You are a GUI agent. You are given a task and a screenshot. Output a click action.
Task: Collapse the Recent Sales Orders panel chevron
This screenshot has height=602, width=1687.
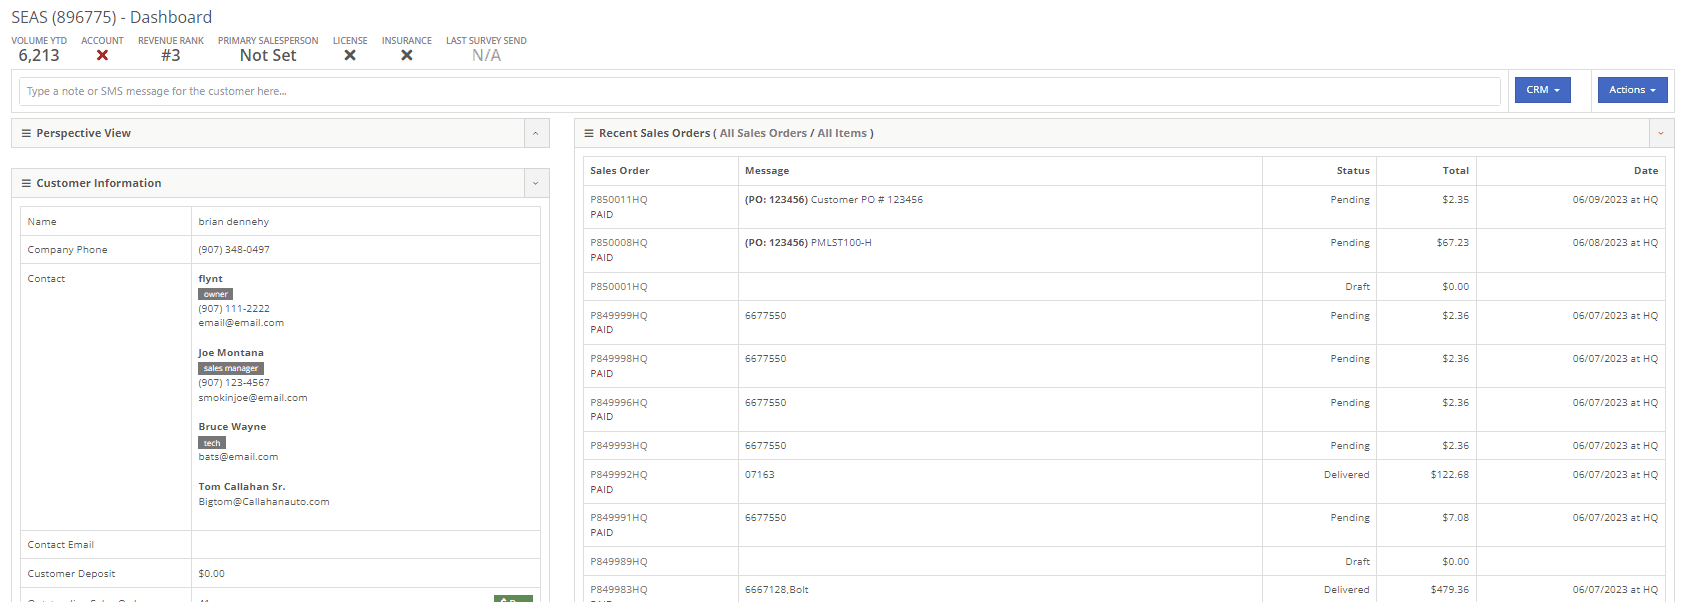click(x=1661, y=133)
